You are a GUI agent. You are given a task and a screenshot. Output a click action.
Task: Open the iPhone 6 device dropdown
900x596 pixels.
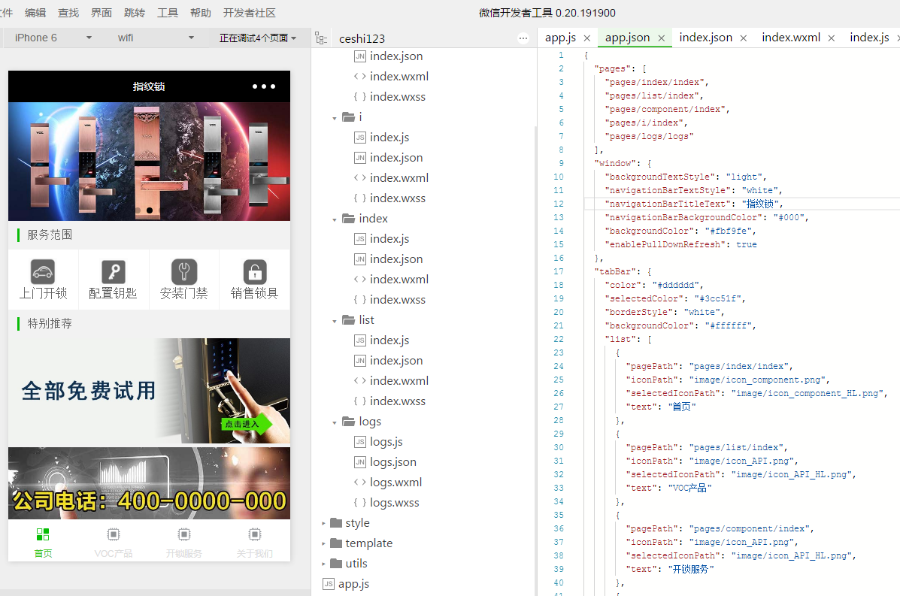pyautogui.click(x=53, y=38)
